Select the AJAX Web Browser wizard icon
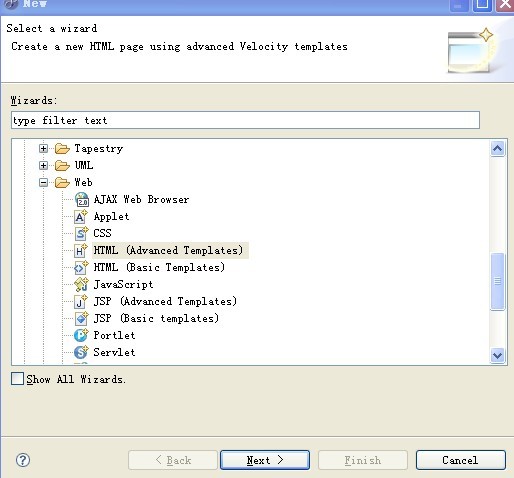Image resolution: width=514 pixels, height=478 pixels. click(x=82, y=200)
